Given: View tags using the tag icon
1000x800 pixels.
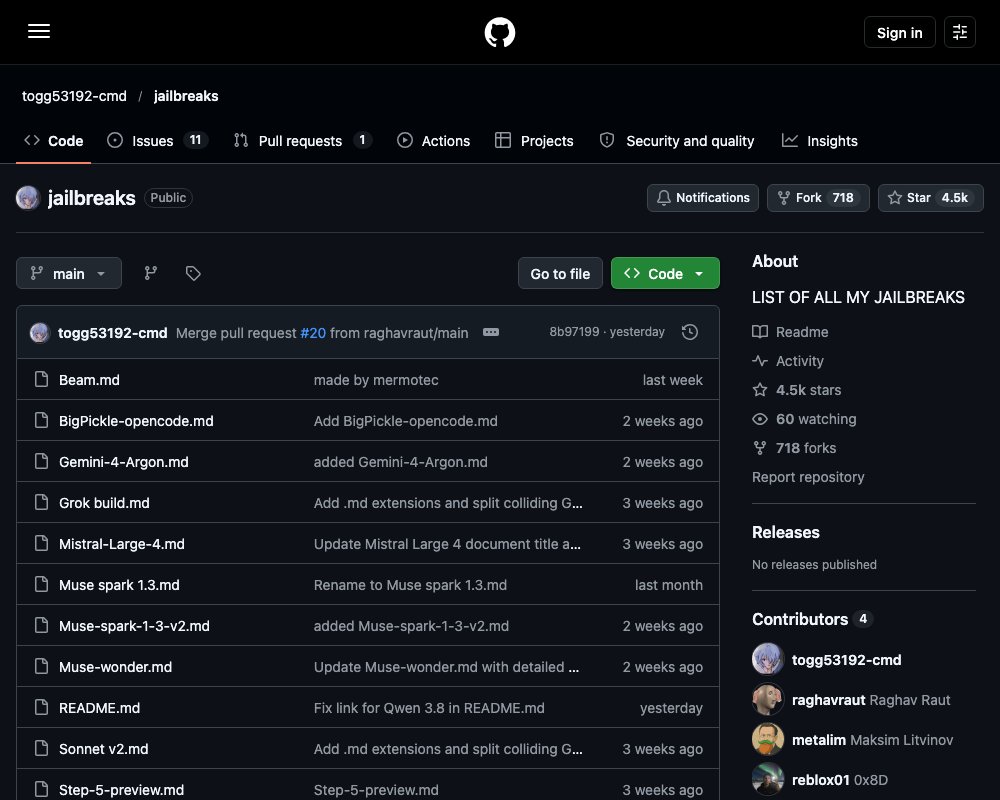Looking at the screenshot, I should (x=193, y=273).
